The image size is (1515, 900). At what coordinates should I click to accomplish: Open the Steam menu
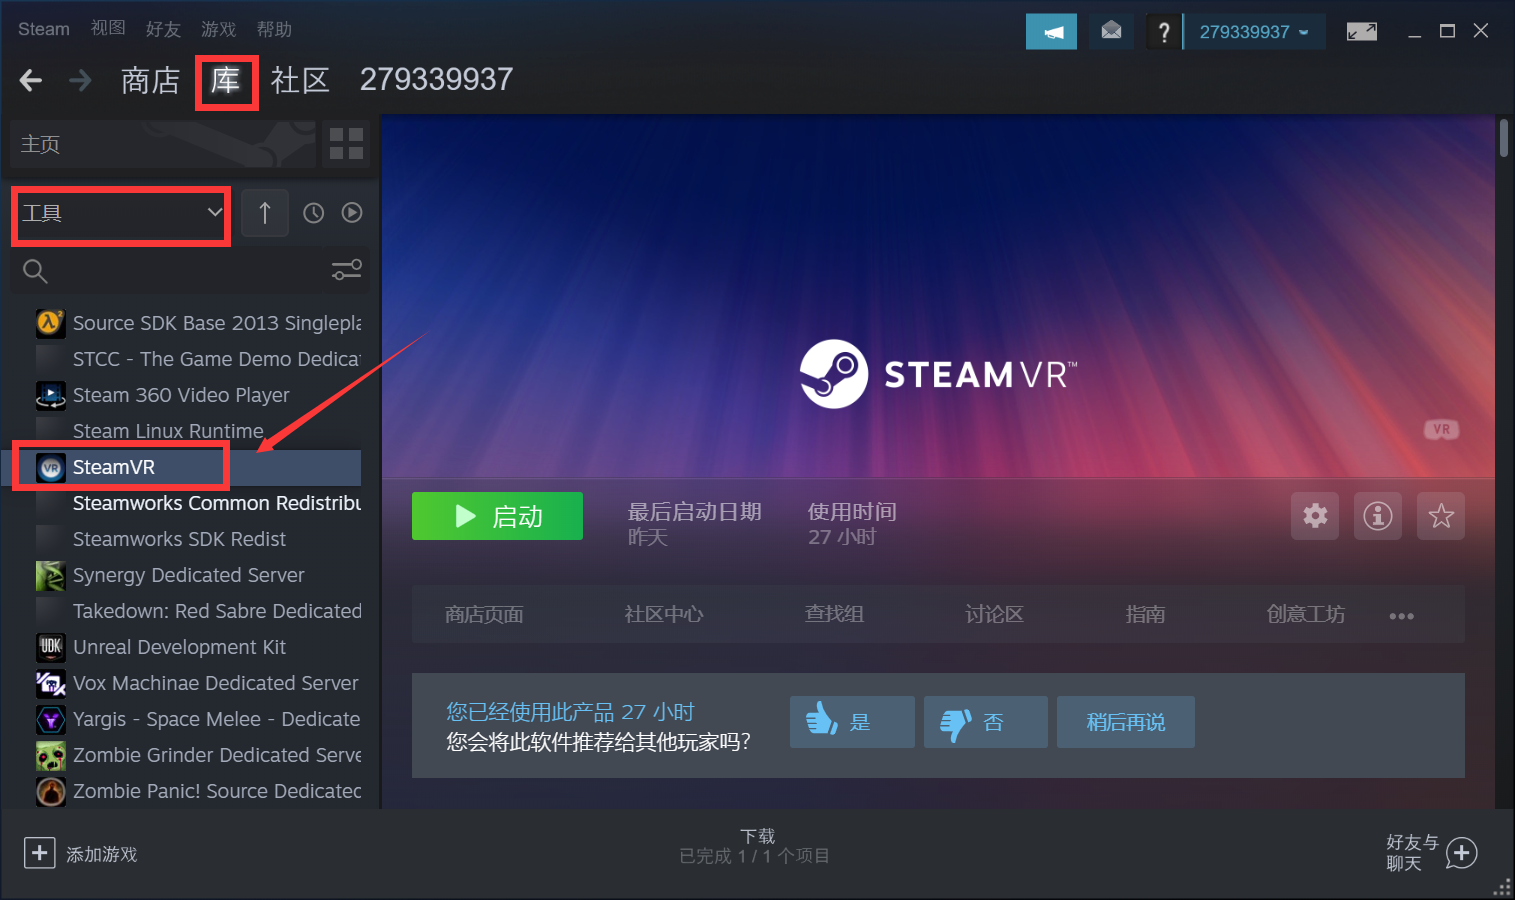tap(44, 29)
